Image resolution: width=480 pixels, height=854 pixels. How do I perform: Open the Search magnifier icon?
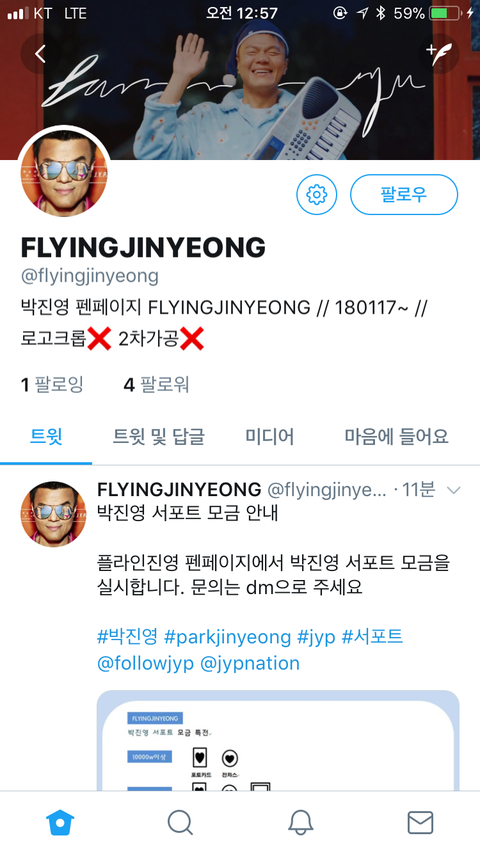click(180, 822)
